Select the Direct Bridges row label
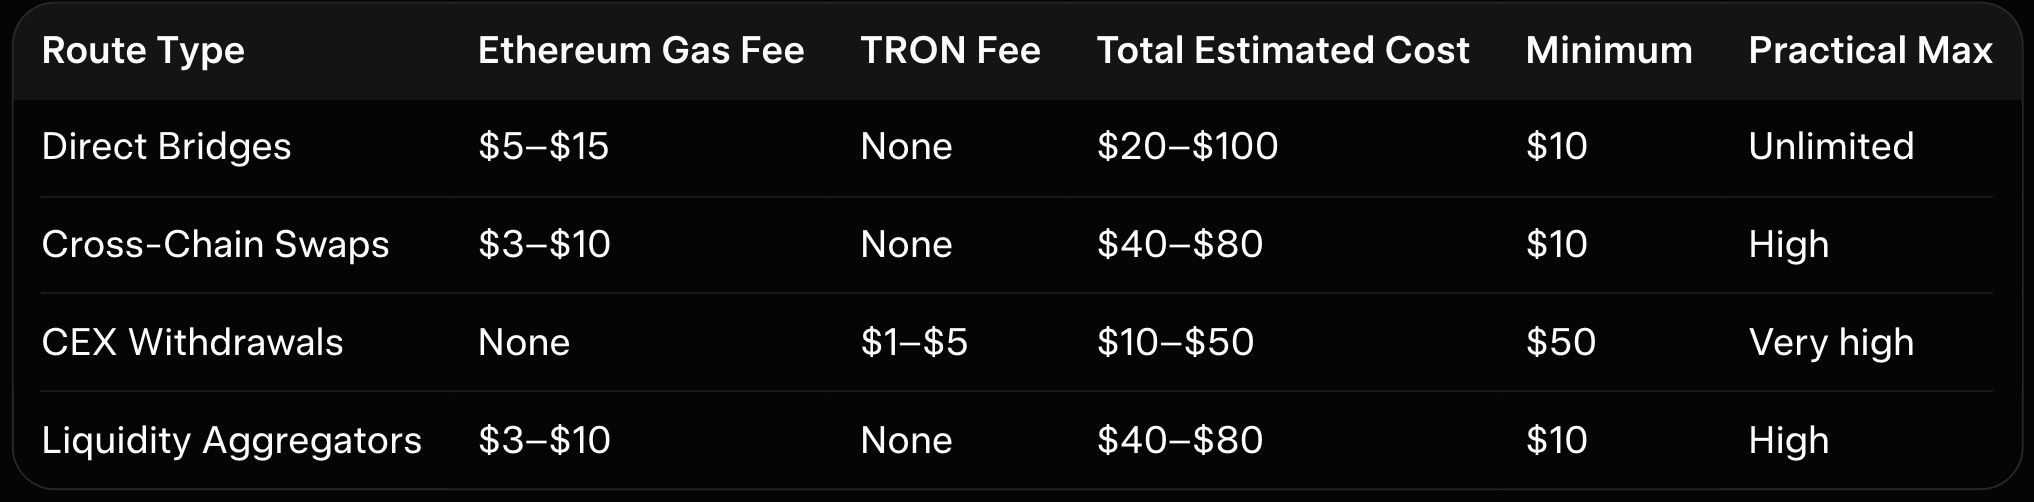The image size is (2034, 502). (166, 147)
